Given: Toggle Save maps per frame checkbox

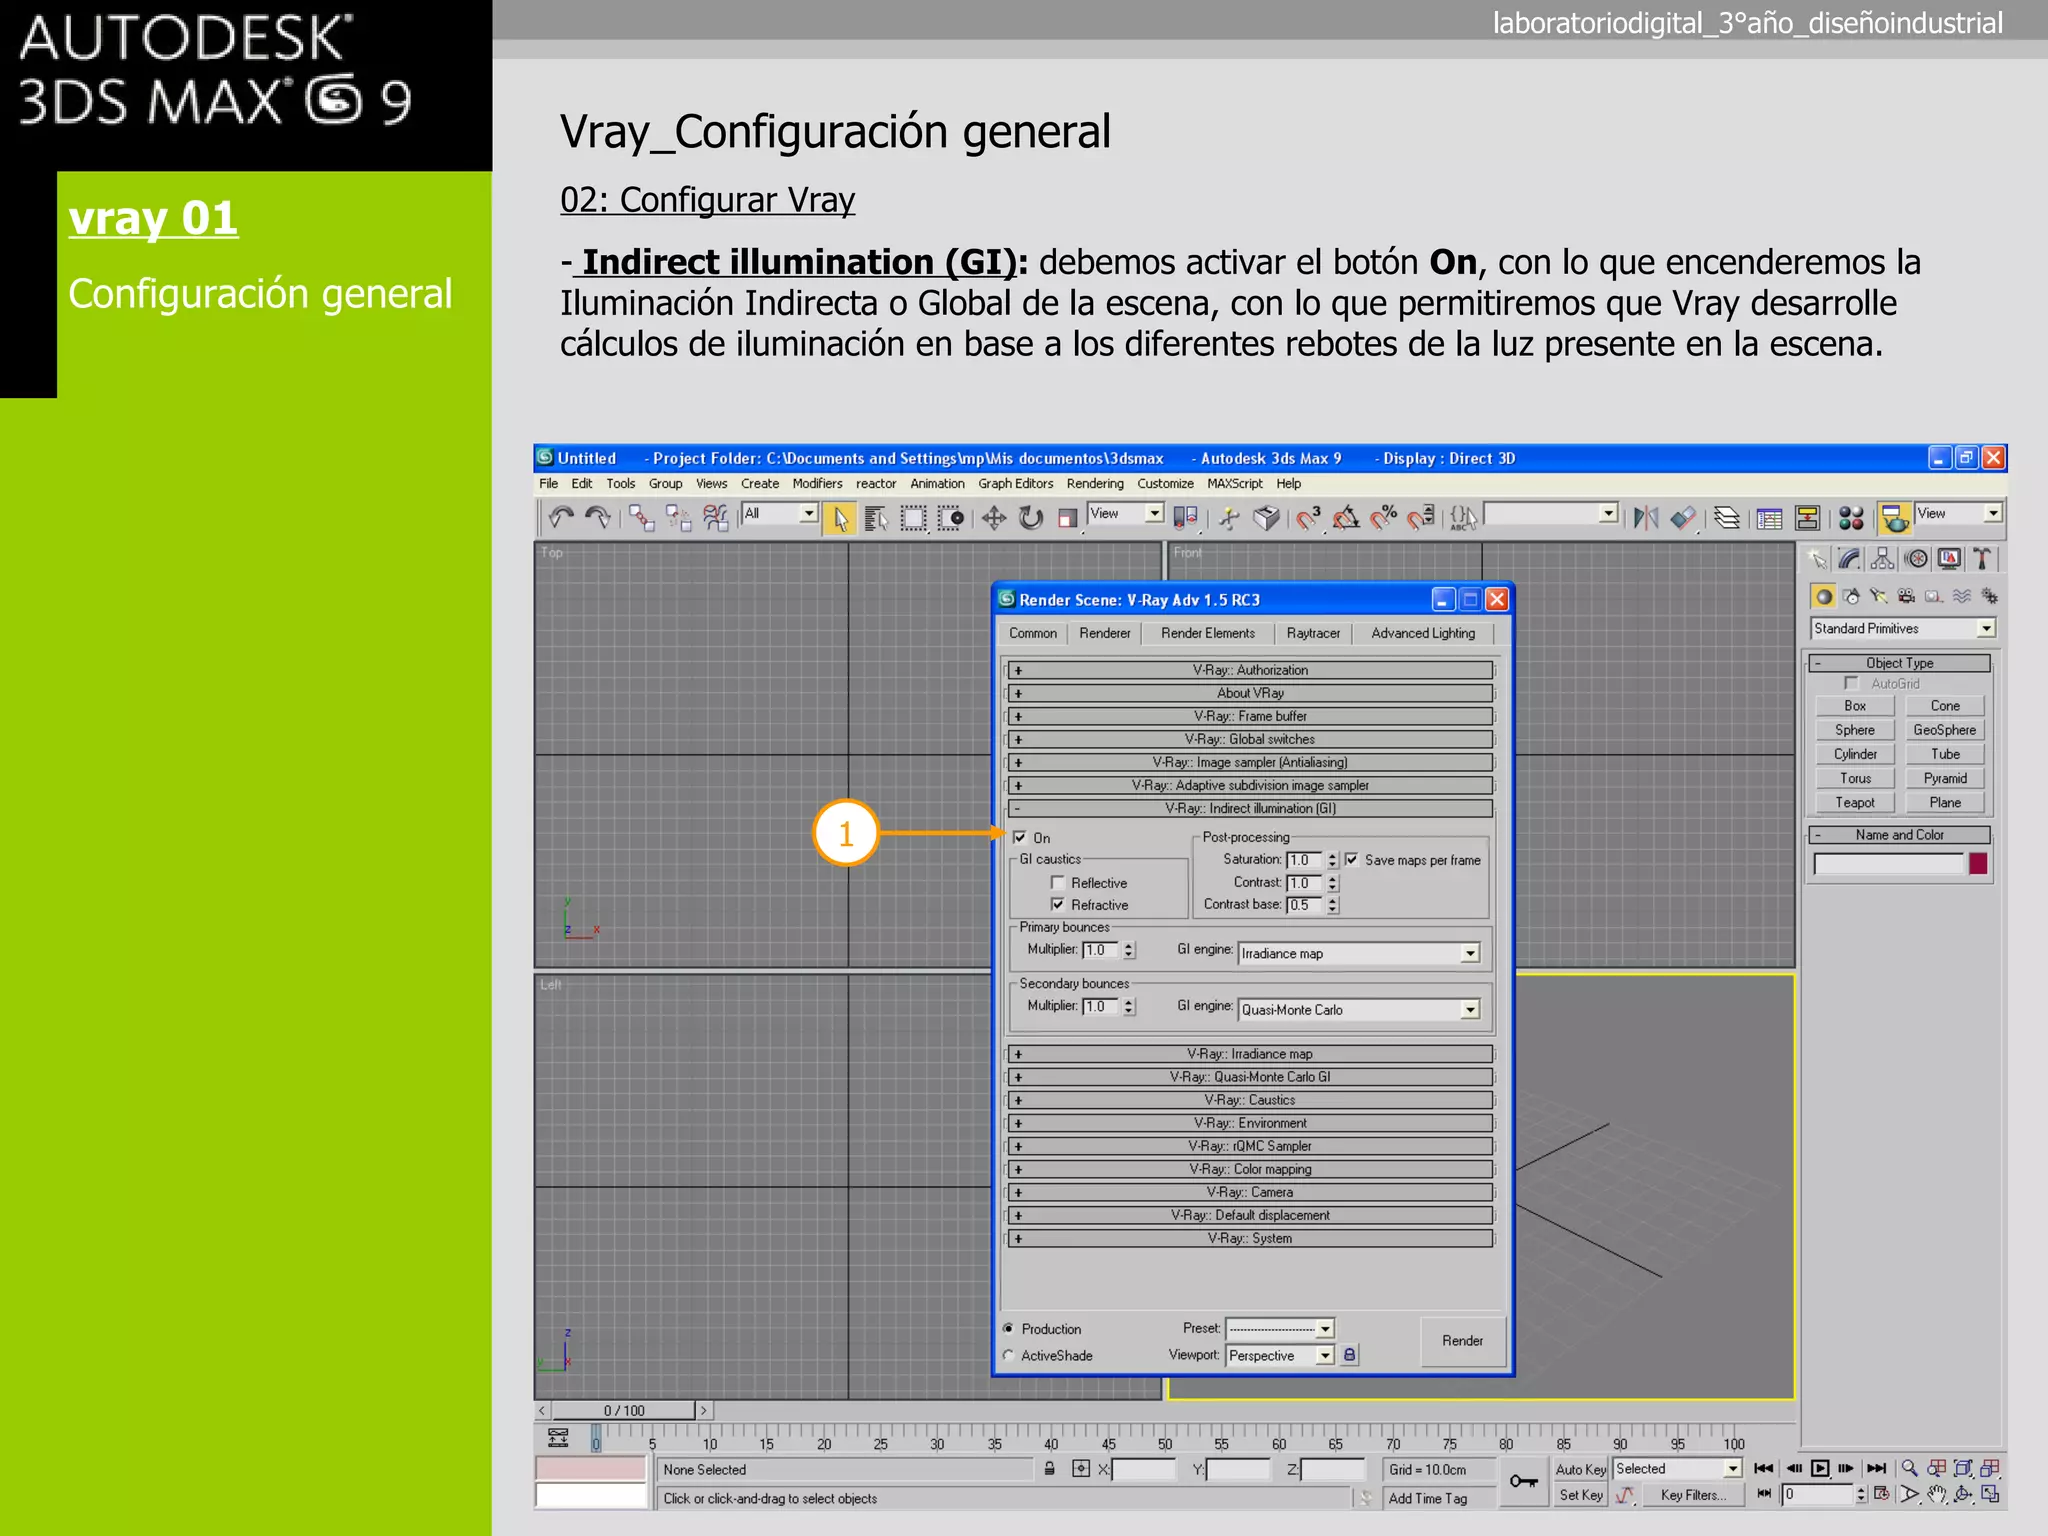Looking at the screenshot, I should (x=1351, y=859).
